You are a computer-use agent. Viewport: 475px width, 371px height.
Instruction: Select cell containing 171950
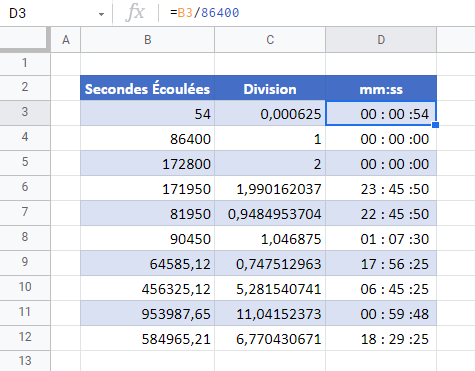tap(147, 188)
